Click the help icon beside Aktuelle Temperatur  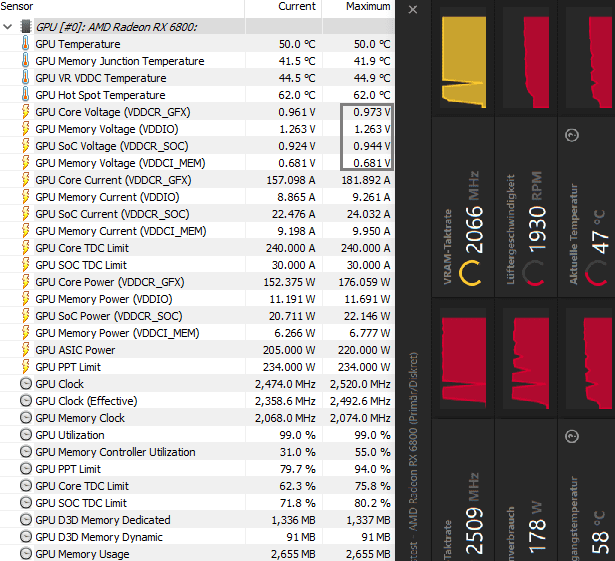coord(572,135)
